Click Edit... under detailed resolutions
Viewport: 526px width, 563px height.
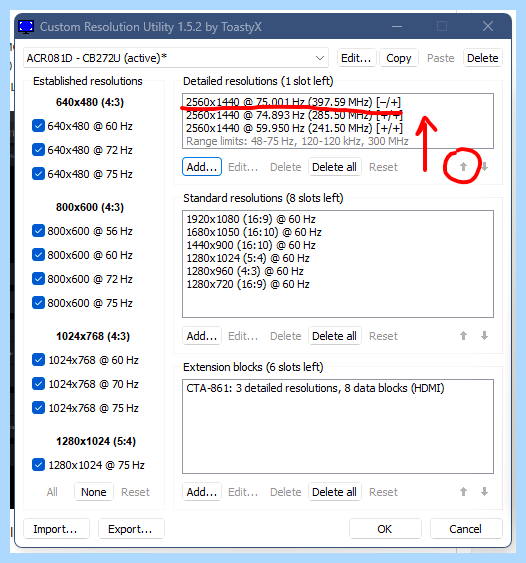click(x=243, y=167)
